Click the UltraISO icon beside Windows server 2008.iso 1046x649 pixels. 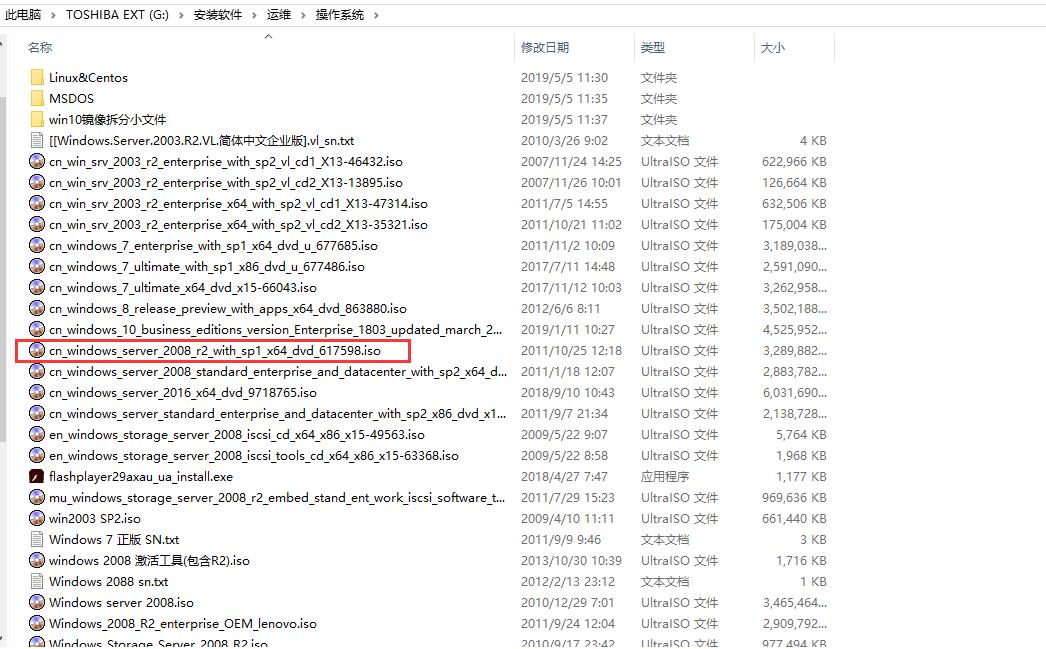tap(37, 602)
